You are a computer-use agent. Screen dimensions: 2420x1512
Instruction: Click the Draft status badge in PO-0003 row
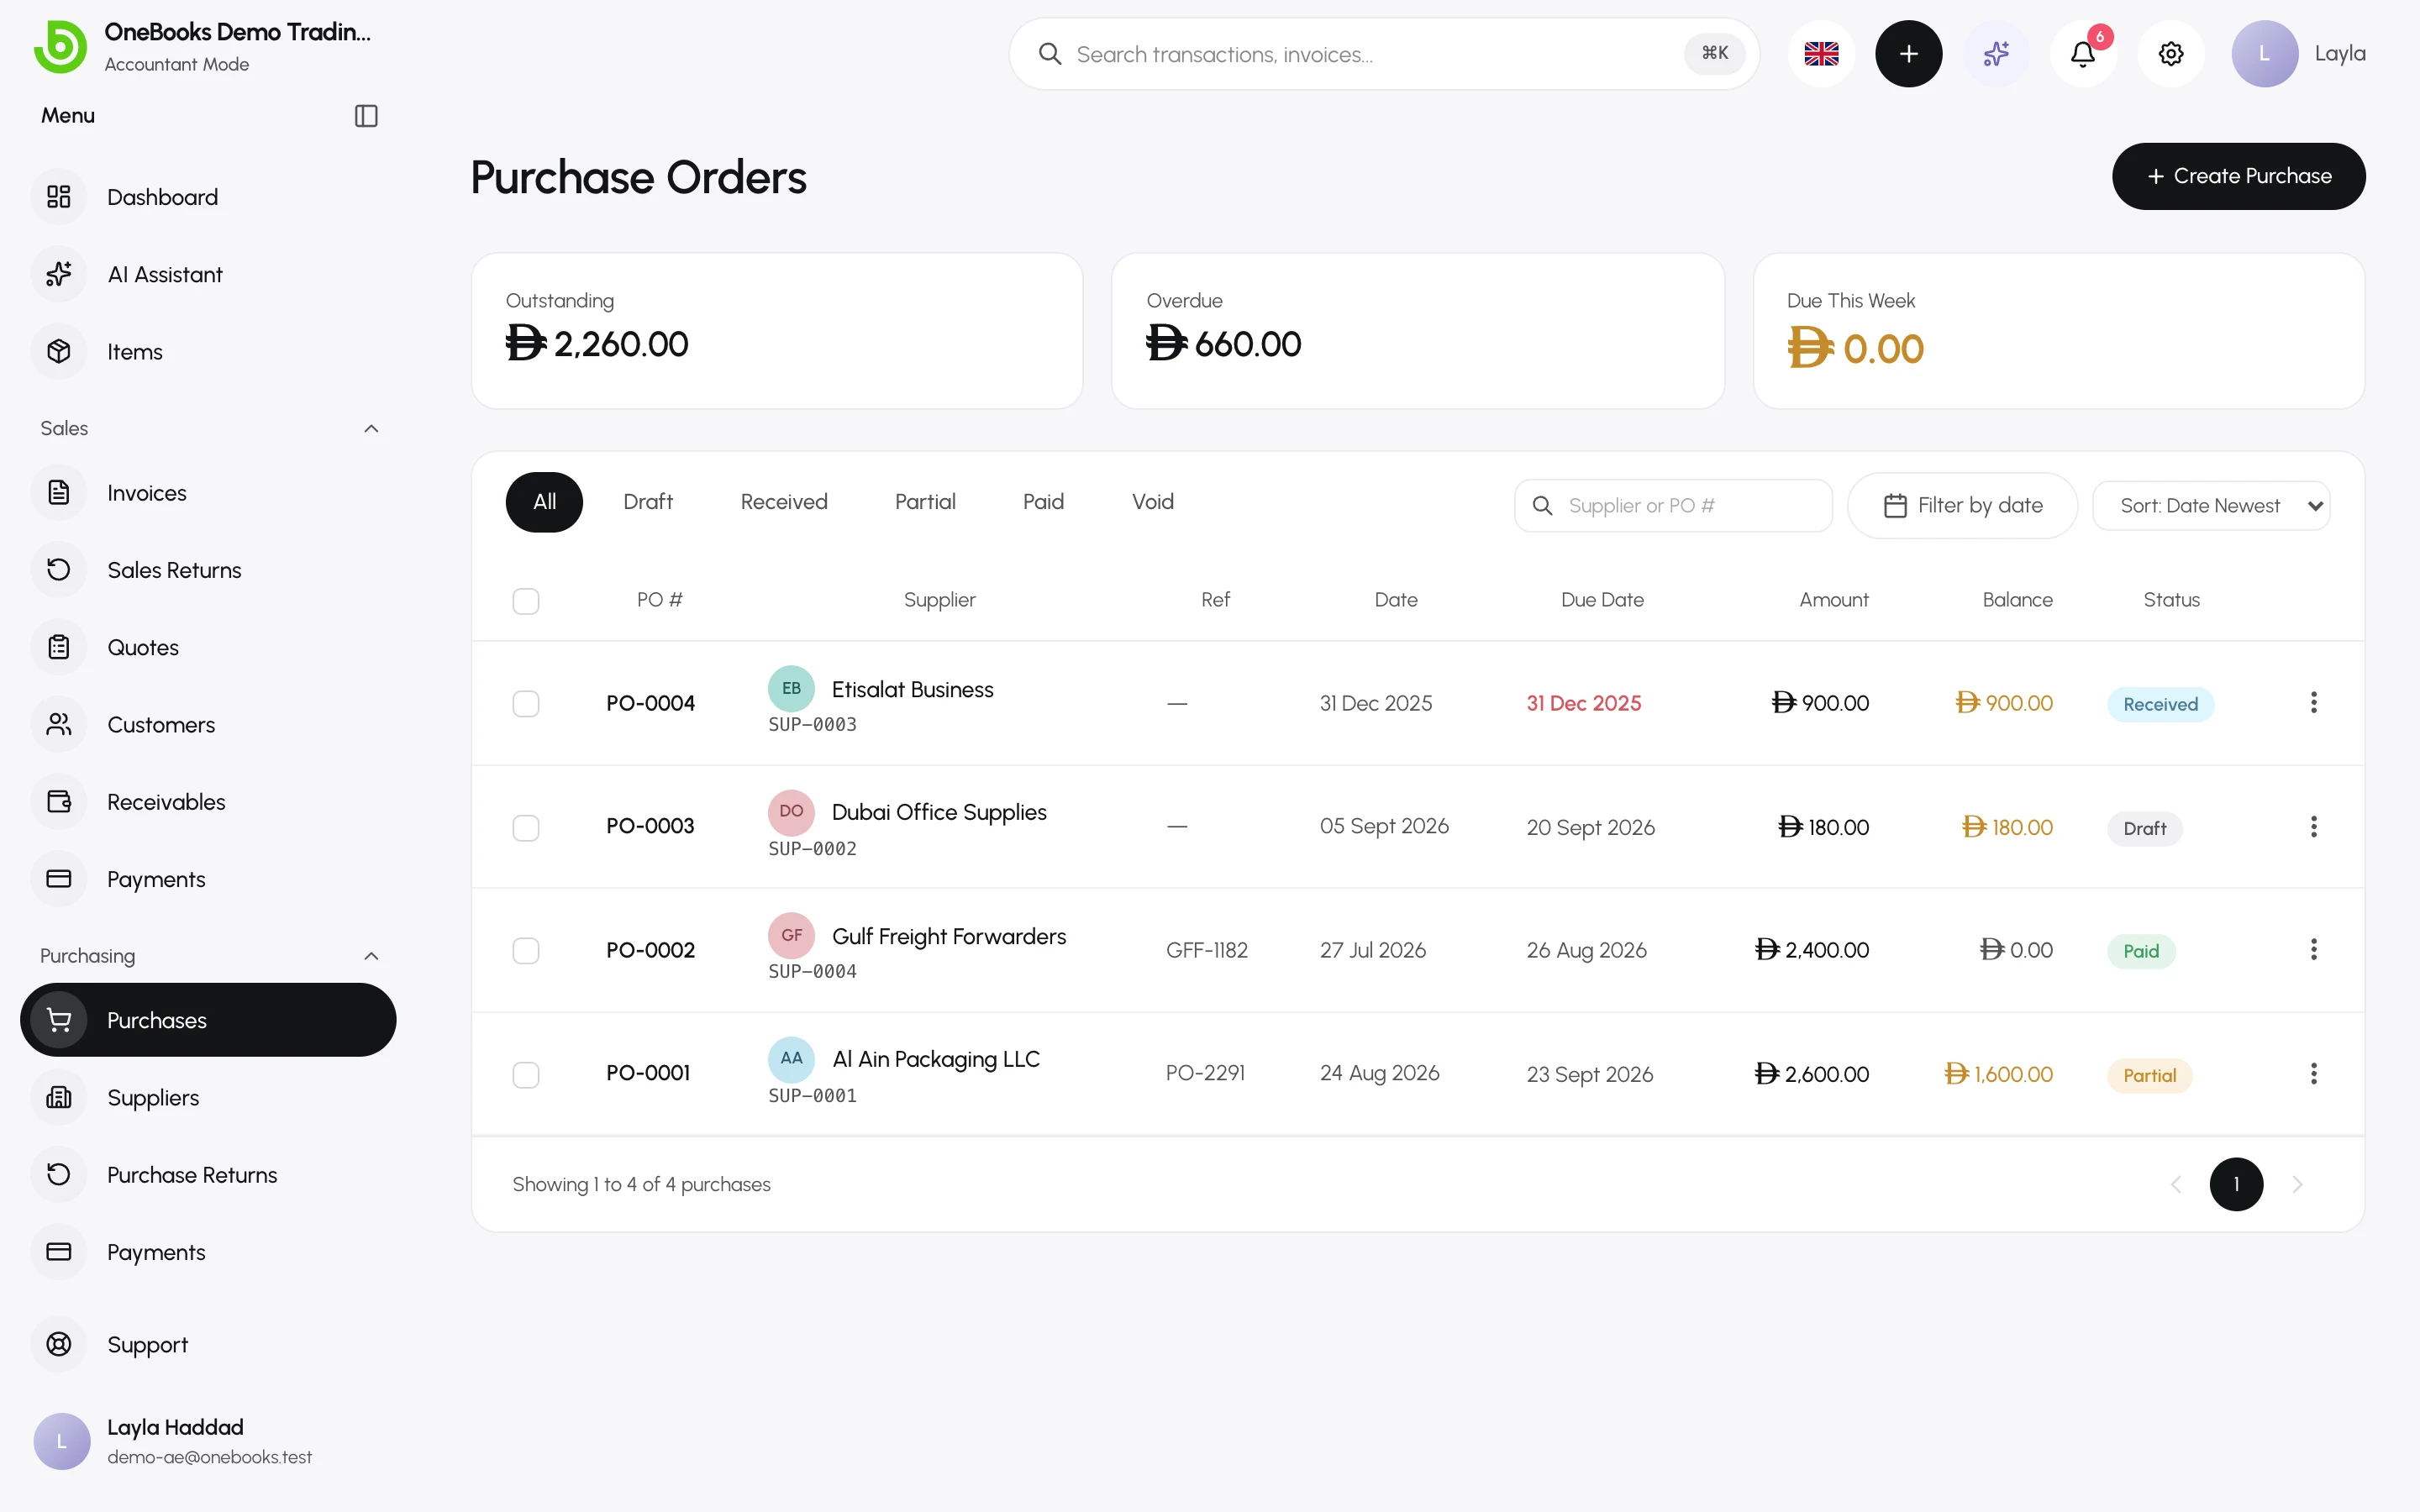(2144, 829)
